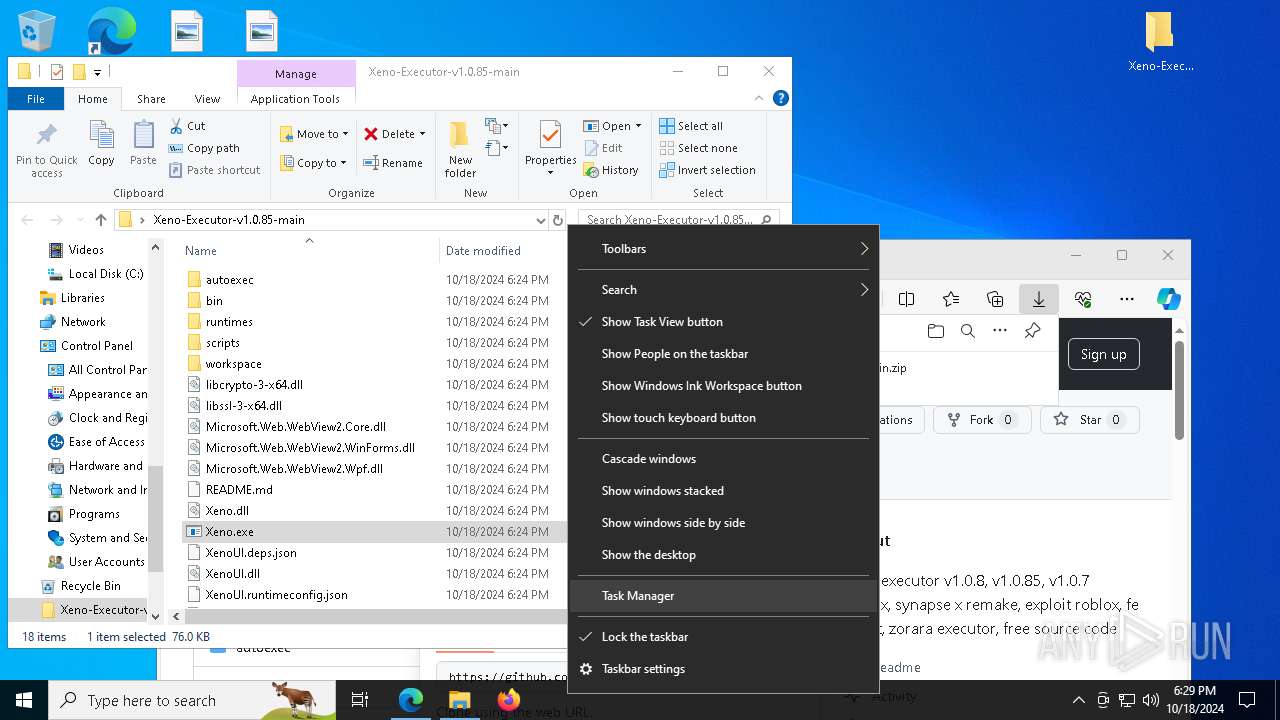Toggle Lock the taskbar option
Viewport: 1280px width, 720px height.
(x=724, y=637)
